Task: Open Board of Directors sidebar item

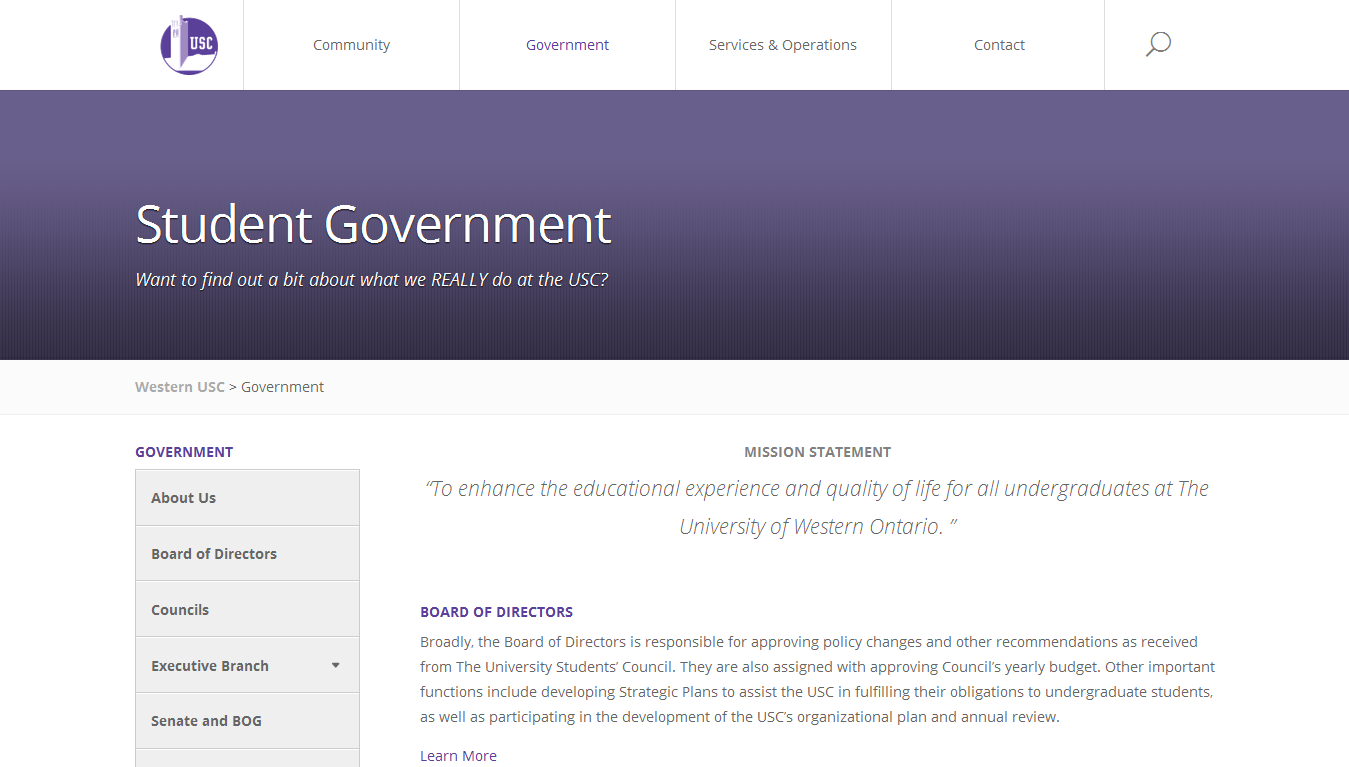Action: point(247,553)
